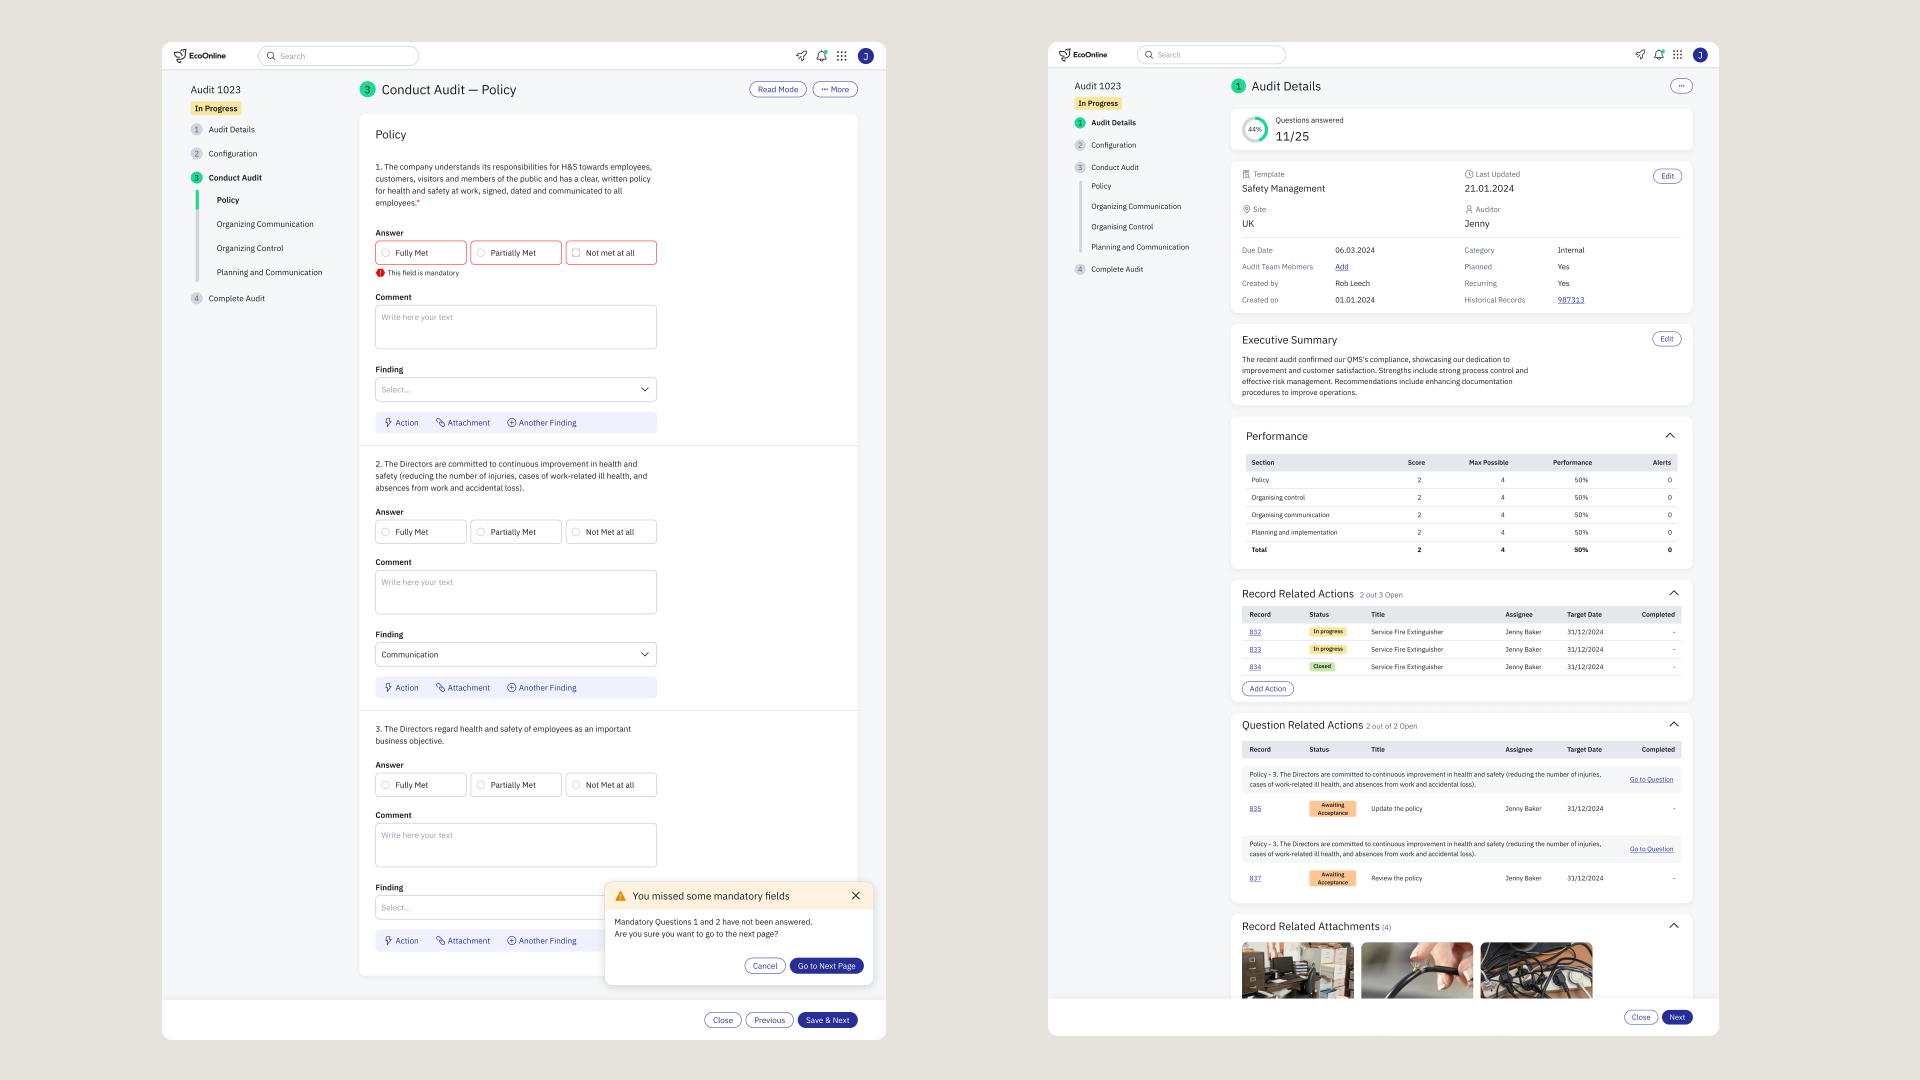Click Add link for Audit Team Members
This screenshot has width=1920, height=1080.
click(x=1342, y=267)
